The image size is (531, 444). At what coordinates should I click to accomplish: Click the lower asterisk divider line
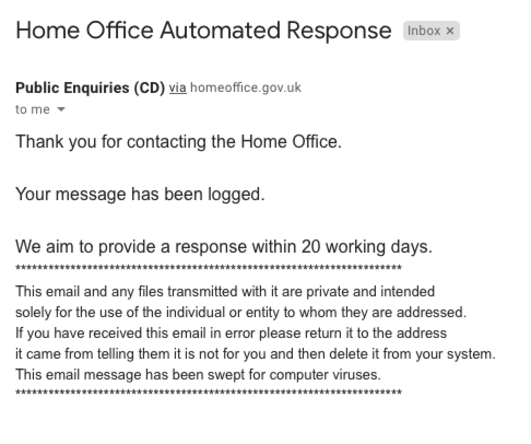coord(209,393)
